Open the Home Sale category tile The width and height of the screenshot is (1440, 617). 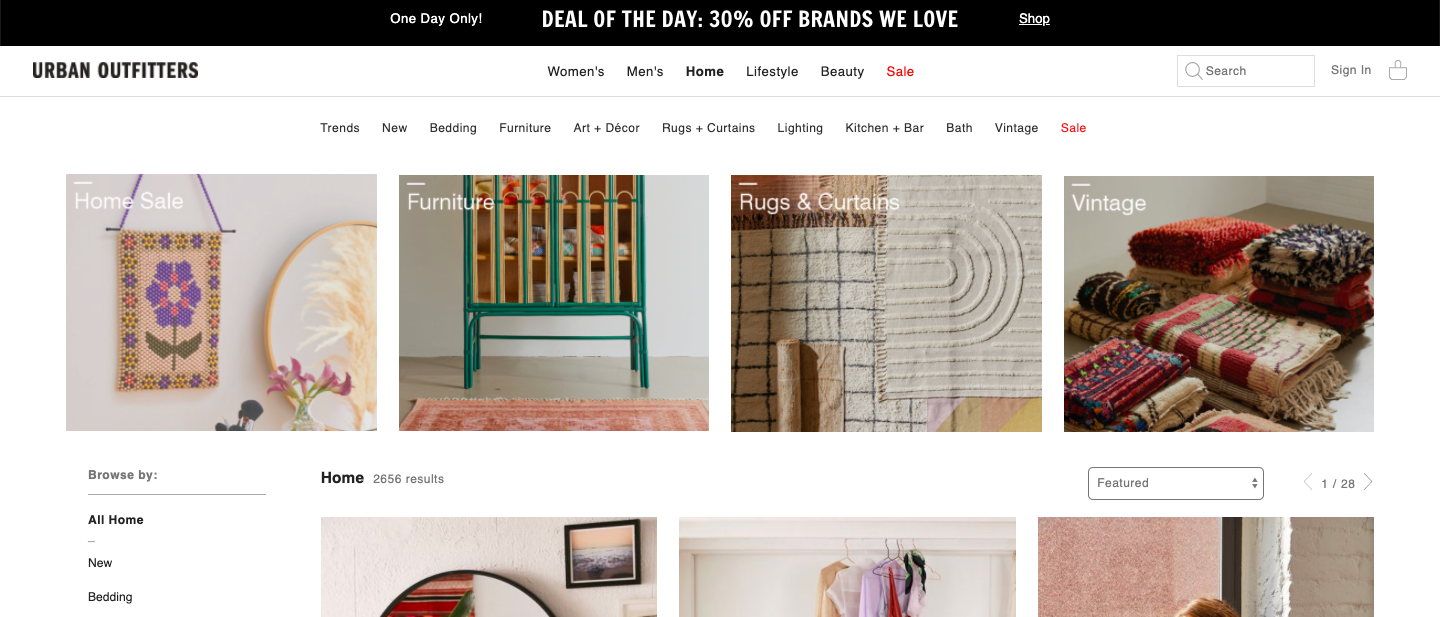(221, 303)
